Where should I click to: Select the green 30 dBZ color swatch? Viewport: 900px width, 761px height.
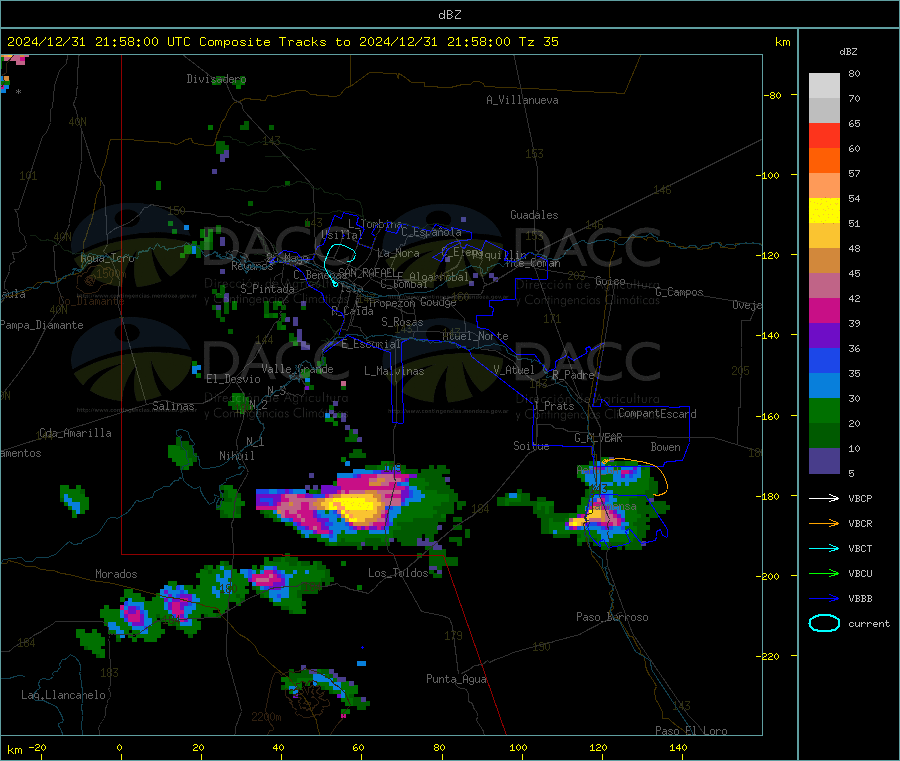coord(824,410)
